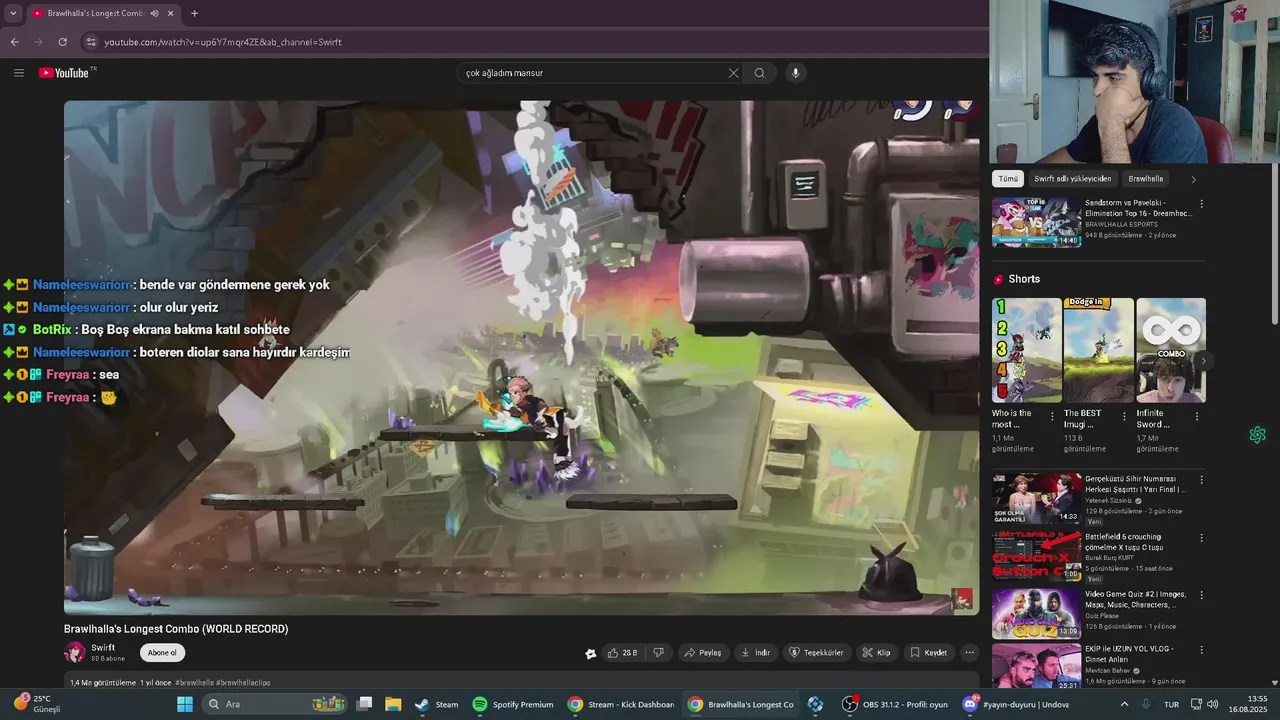Open options for Battlefield 6 crouching video

coord(1201,538)
